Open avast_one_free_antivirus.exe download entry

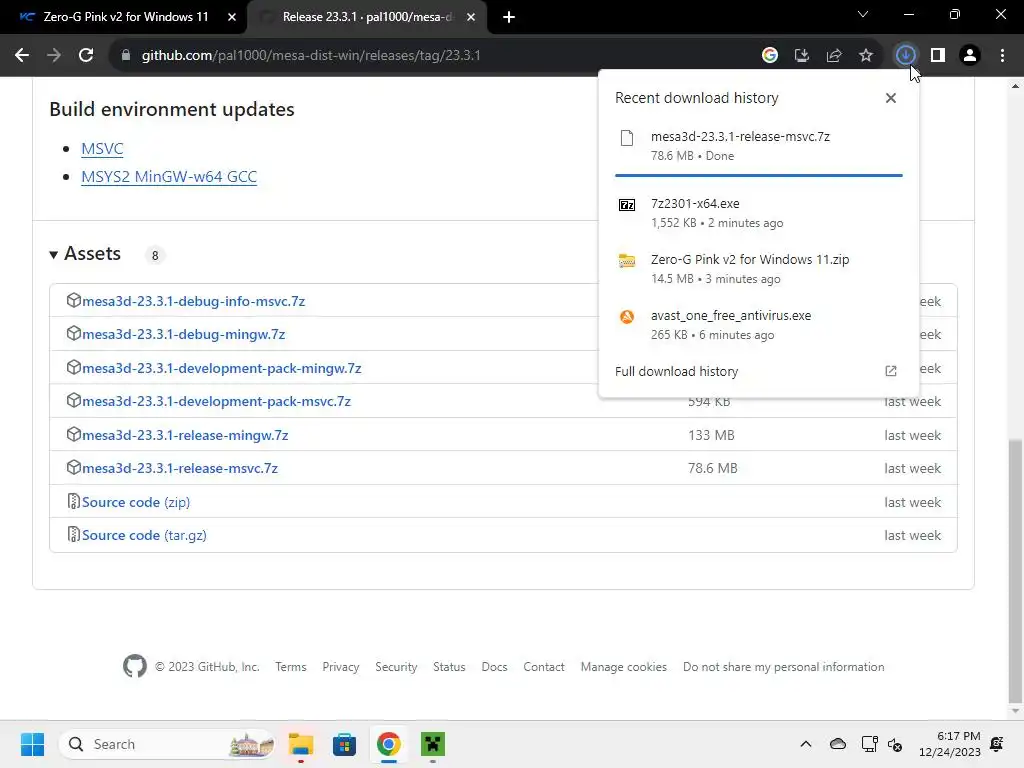point(758,325)
